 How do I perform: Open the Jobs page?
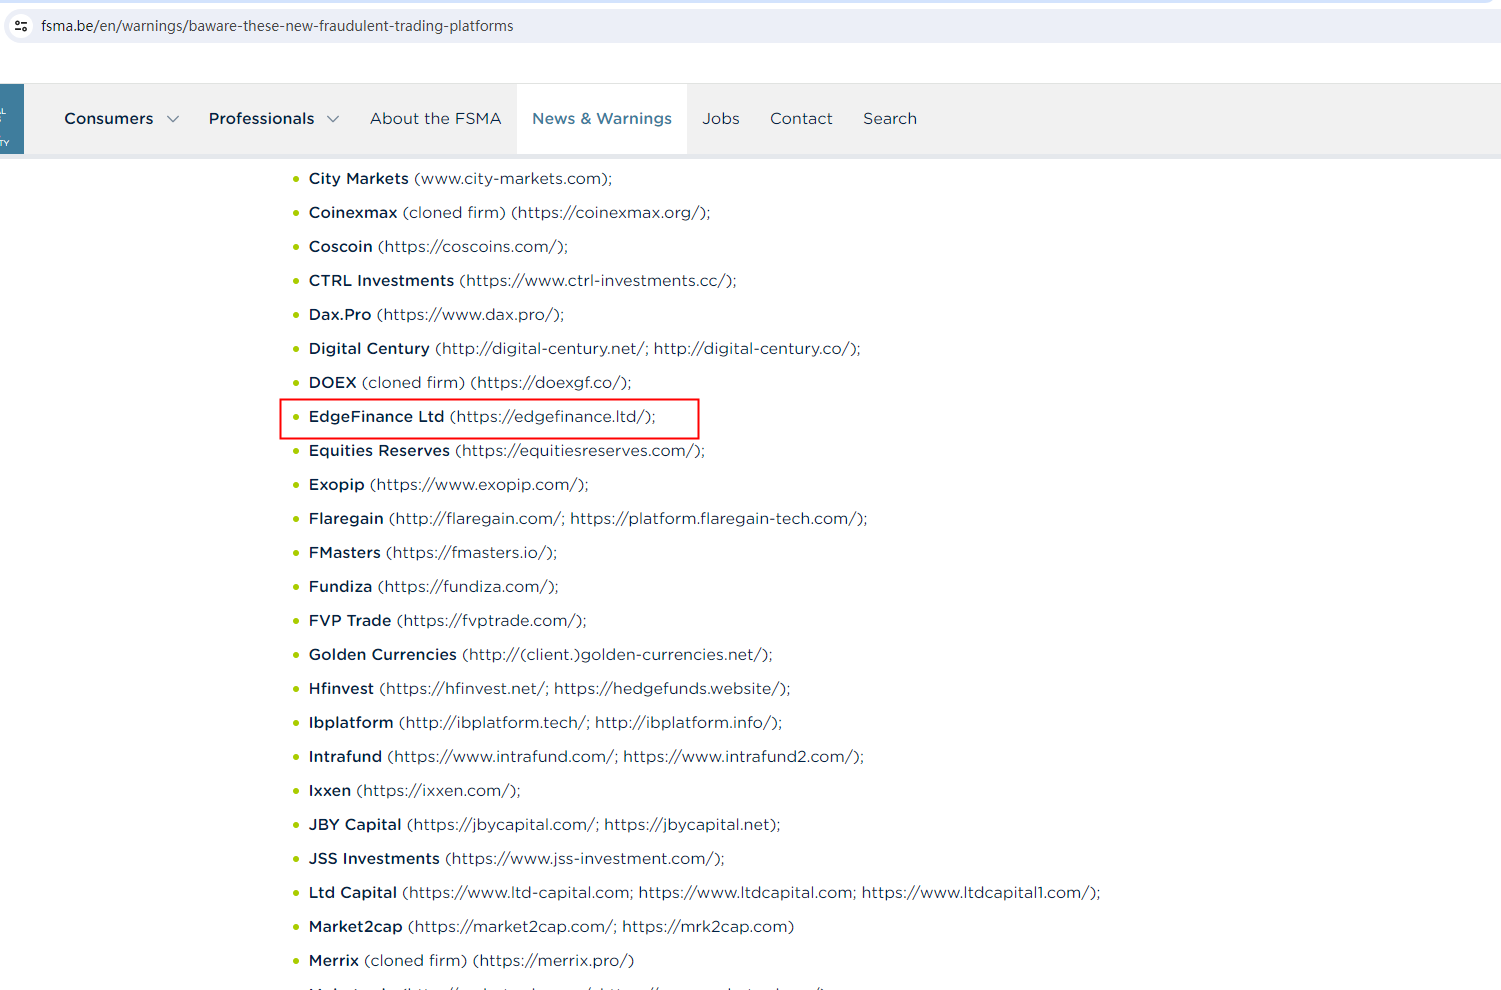[720, 119]
